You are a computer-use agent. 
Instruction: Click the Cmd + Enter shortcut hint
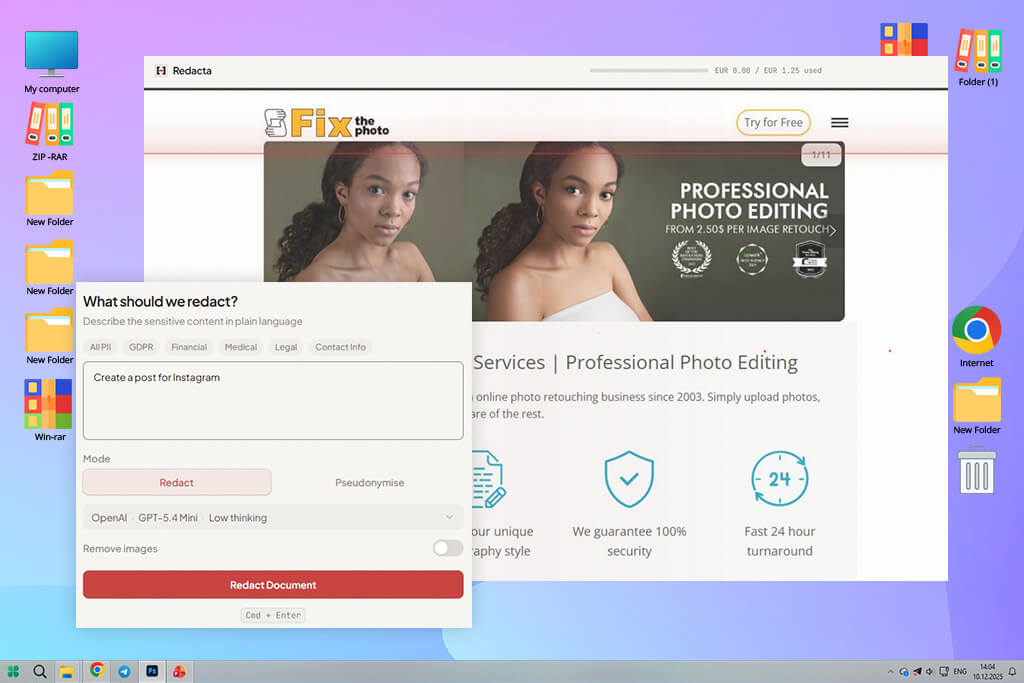[273, 615]
